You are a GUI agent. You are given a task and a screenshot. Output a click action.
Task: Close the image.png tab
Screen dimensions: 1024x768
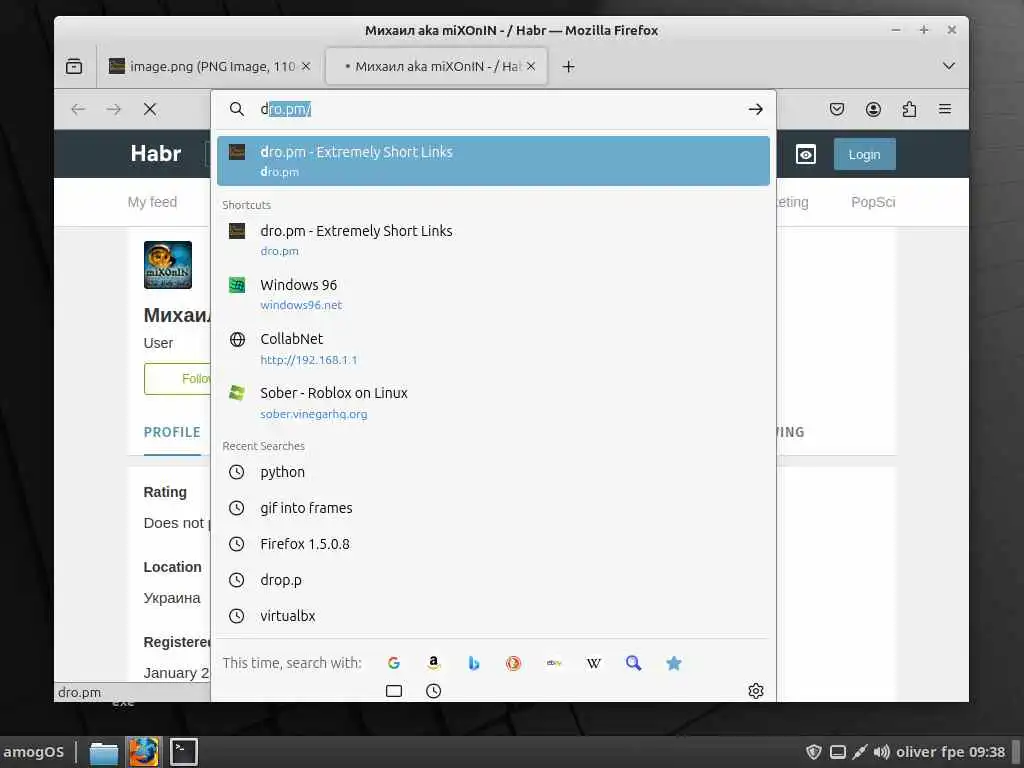306,66
